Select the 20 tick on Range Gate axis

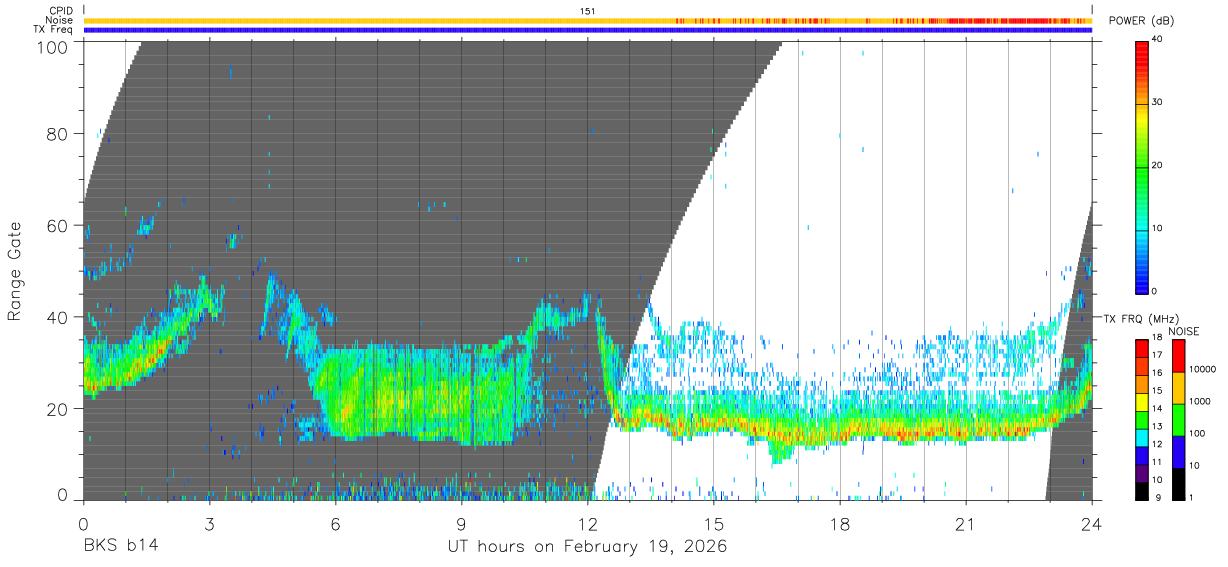point(60,408)
